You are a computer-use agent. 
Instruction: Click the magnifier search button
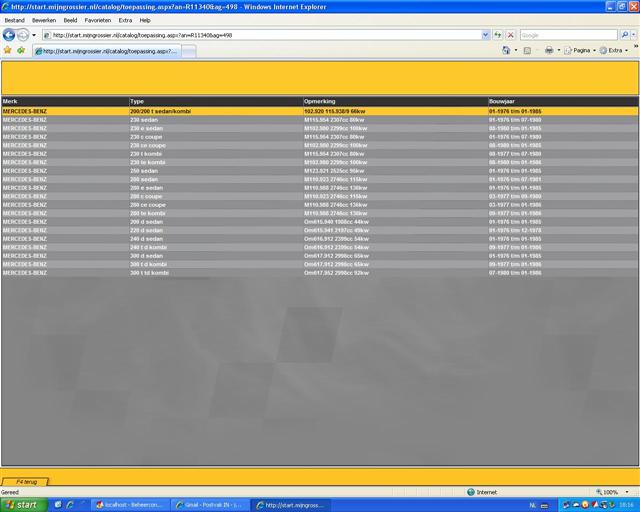coord(624,35)
